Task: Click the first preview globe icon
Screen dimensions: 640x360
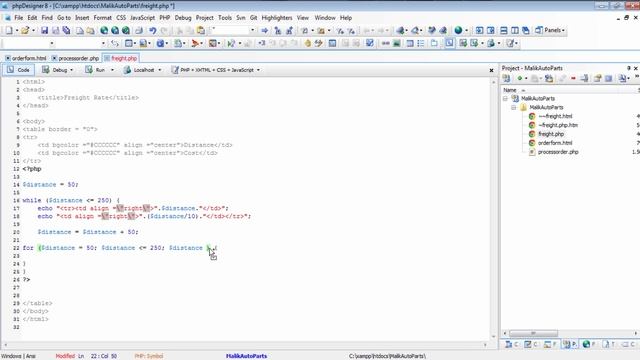Action: pyautogui.click(x=104, y=30)
